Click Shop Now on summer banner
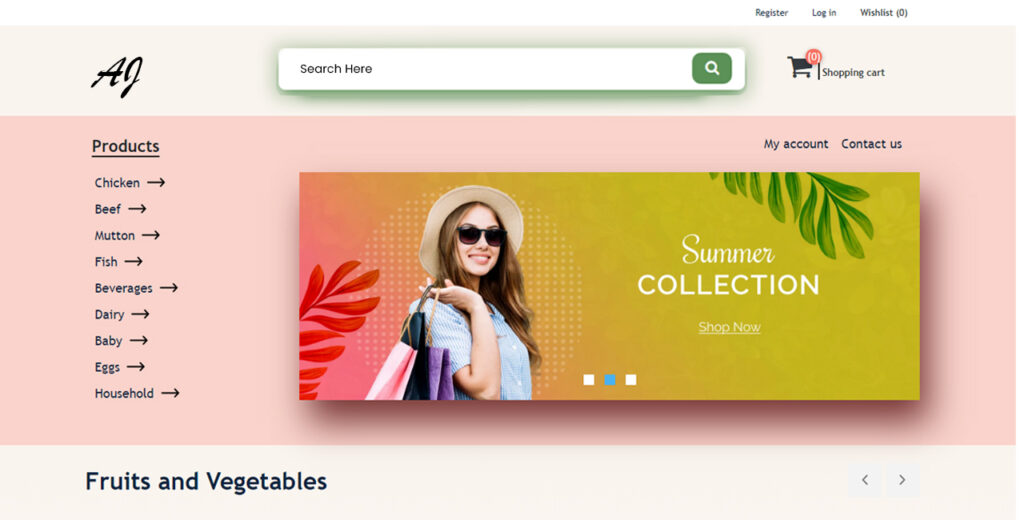This screenshot has height=520, width=1024. [729, 327]
